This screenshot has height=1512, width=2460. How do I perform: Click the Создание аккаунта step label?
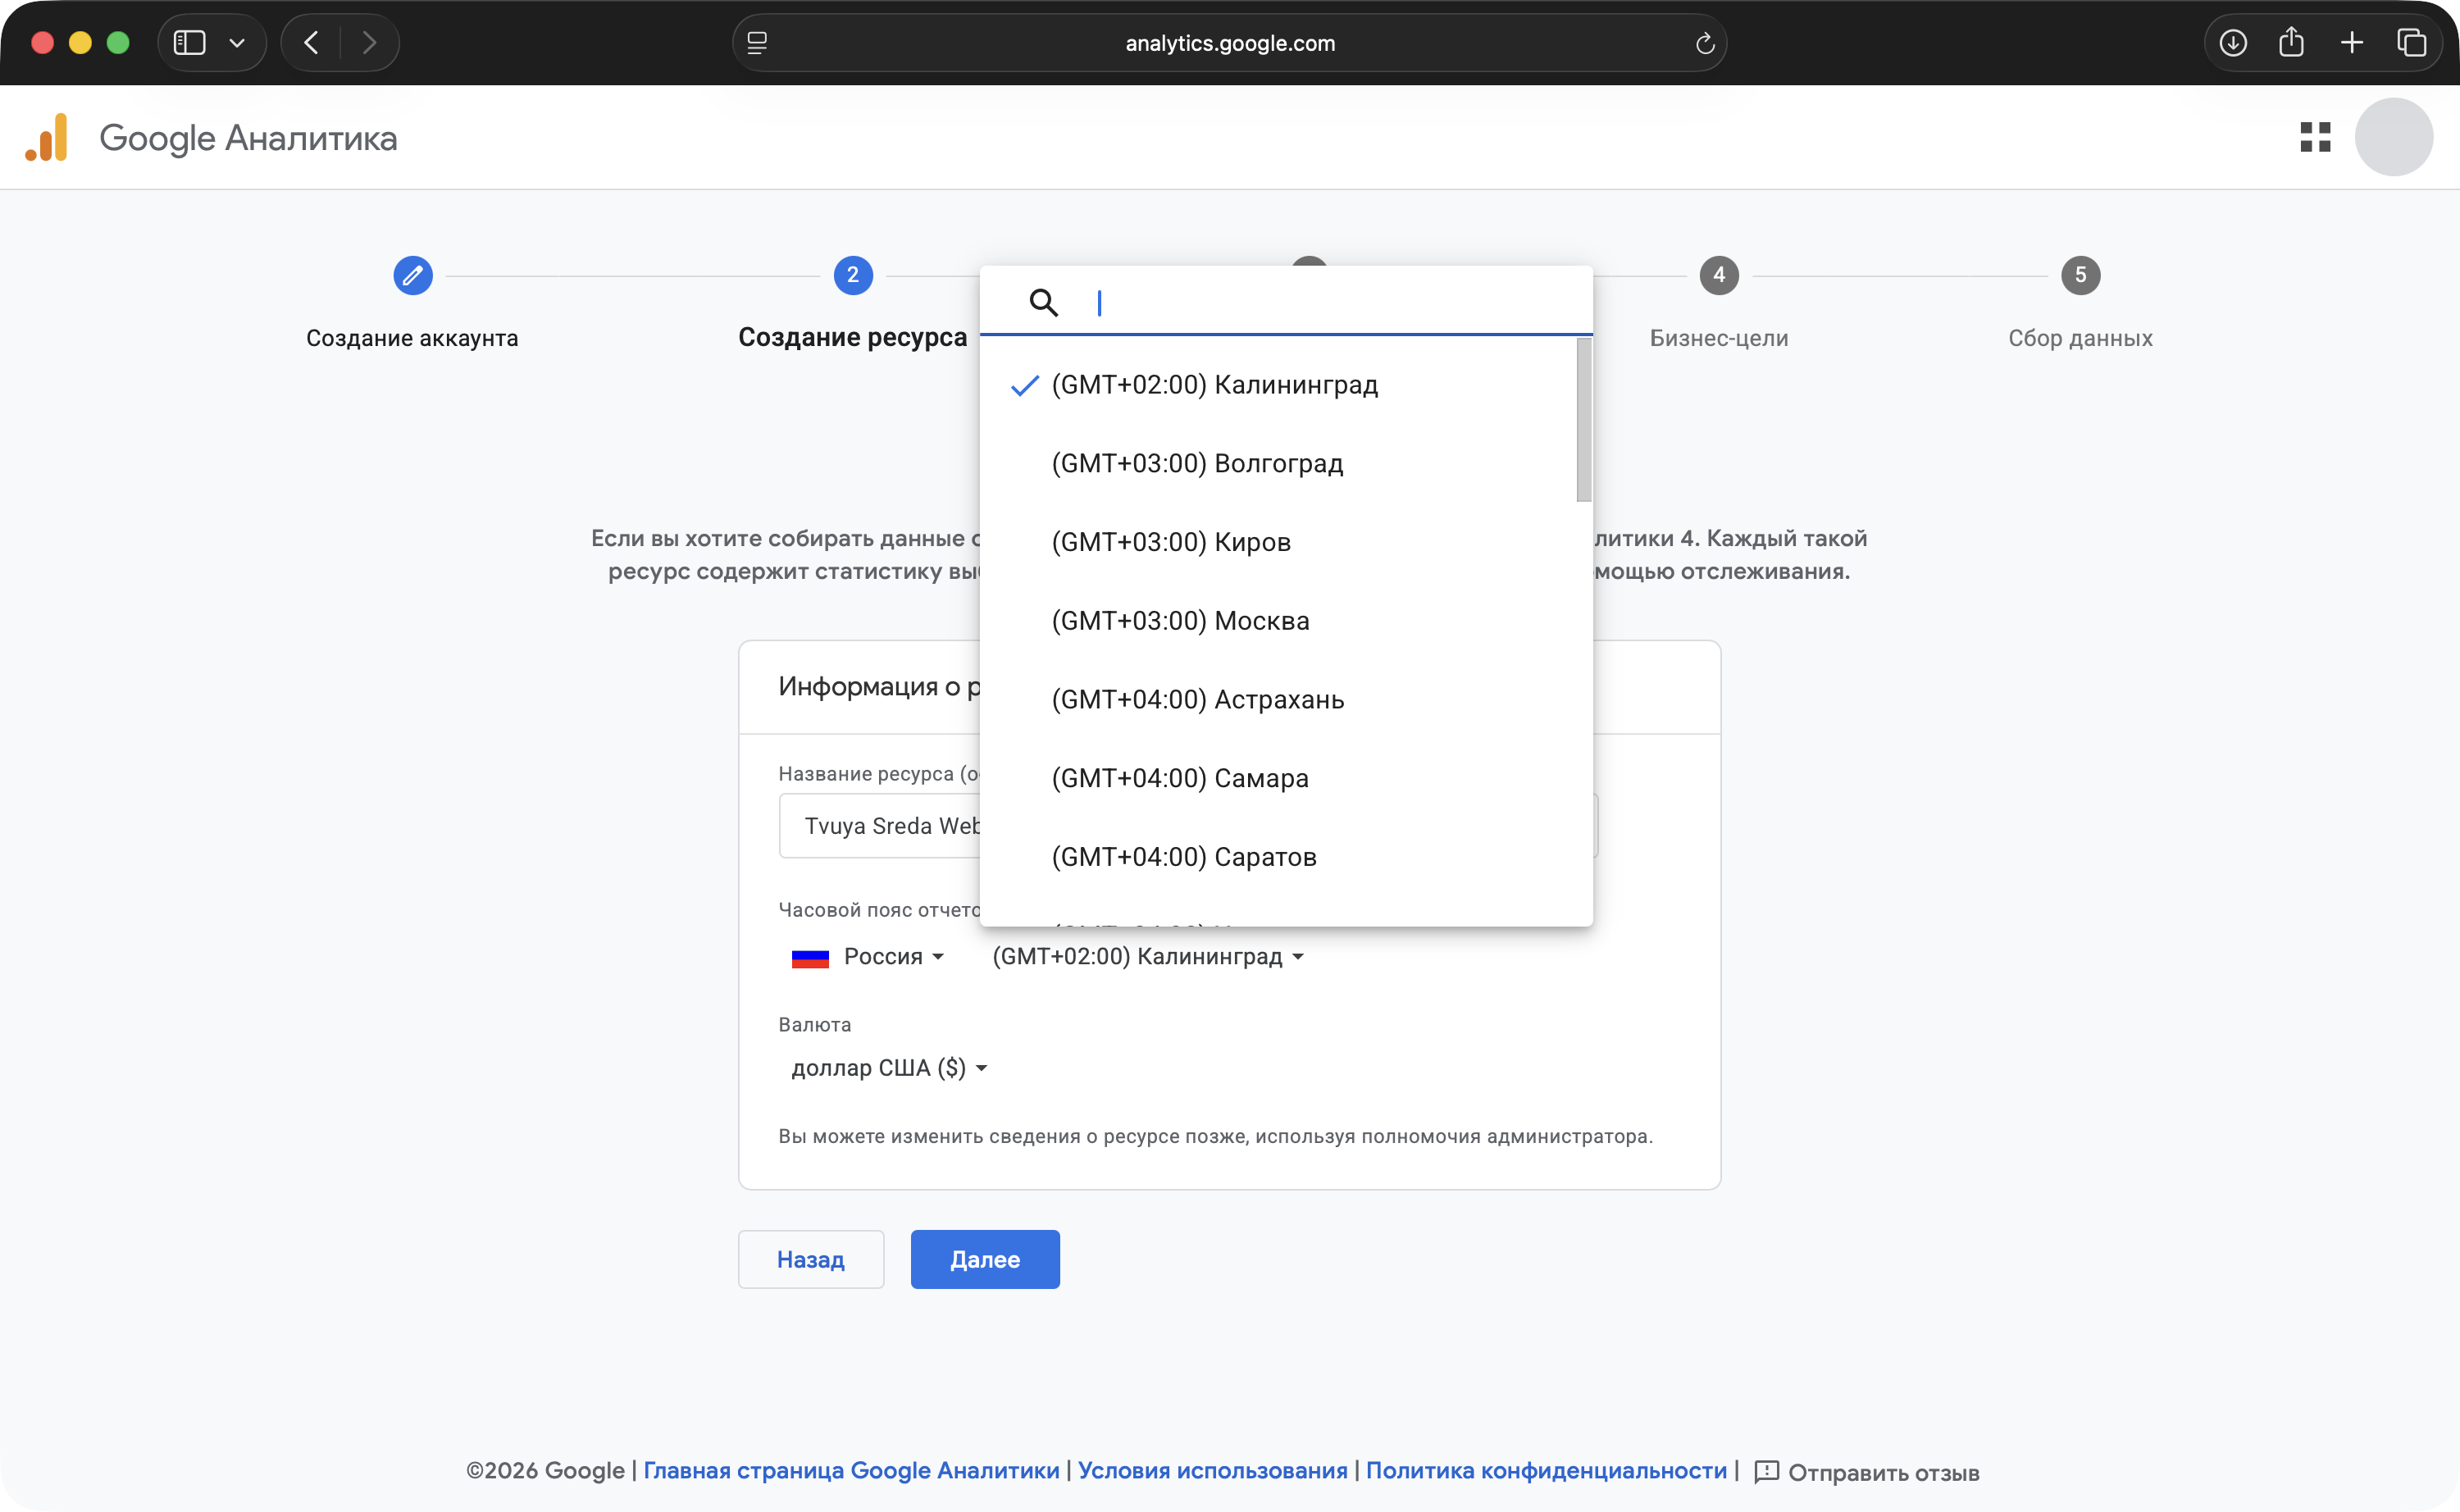click(x=412, y=338)
